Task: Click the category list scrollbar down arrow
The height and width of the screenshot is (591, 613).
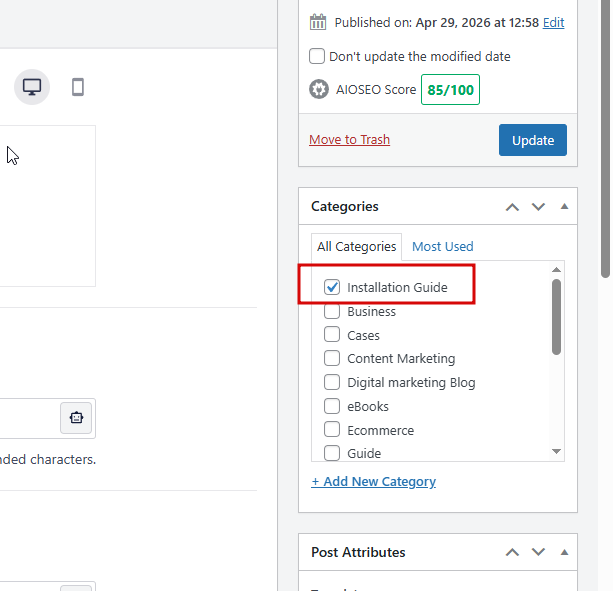Action: (x=557, y=452)
